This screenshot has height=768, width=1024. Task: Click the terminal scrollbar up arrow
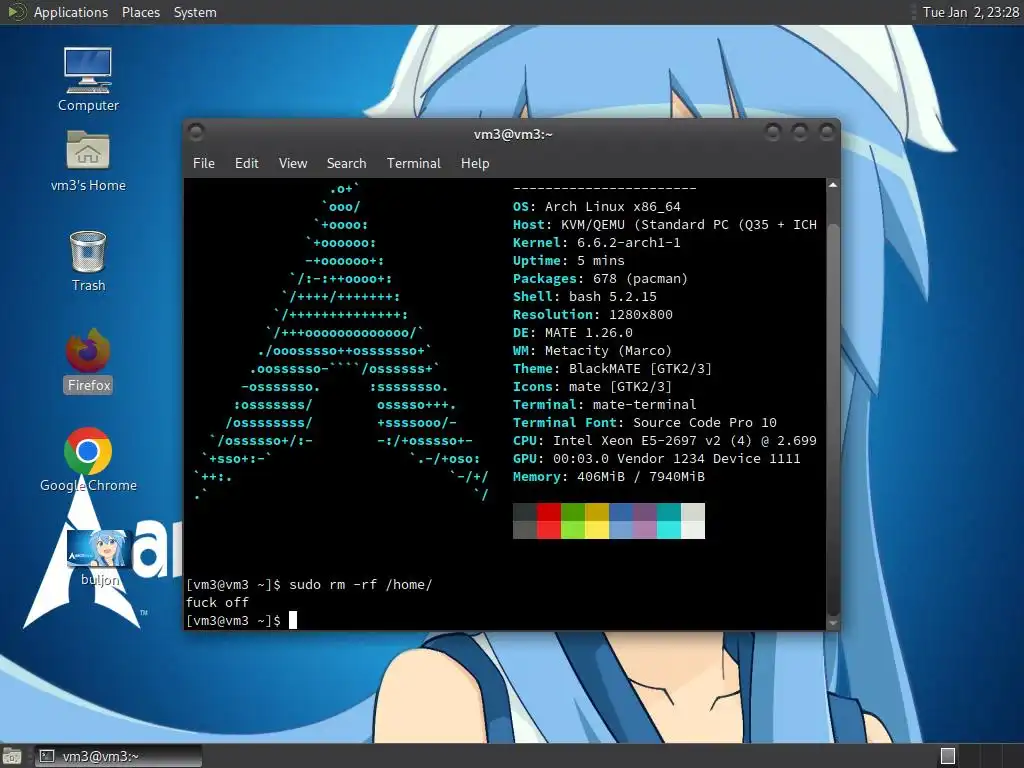(833, 185)
